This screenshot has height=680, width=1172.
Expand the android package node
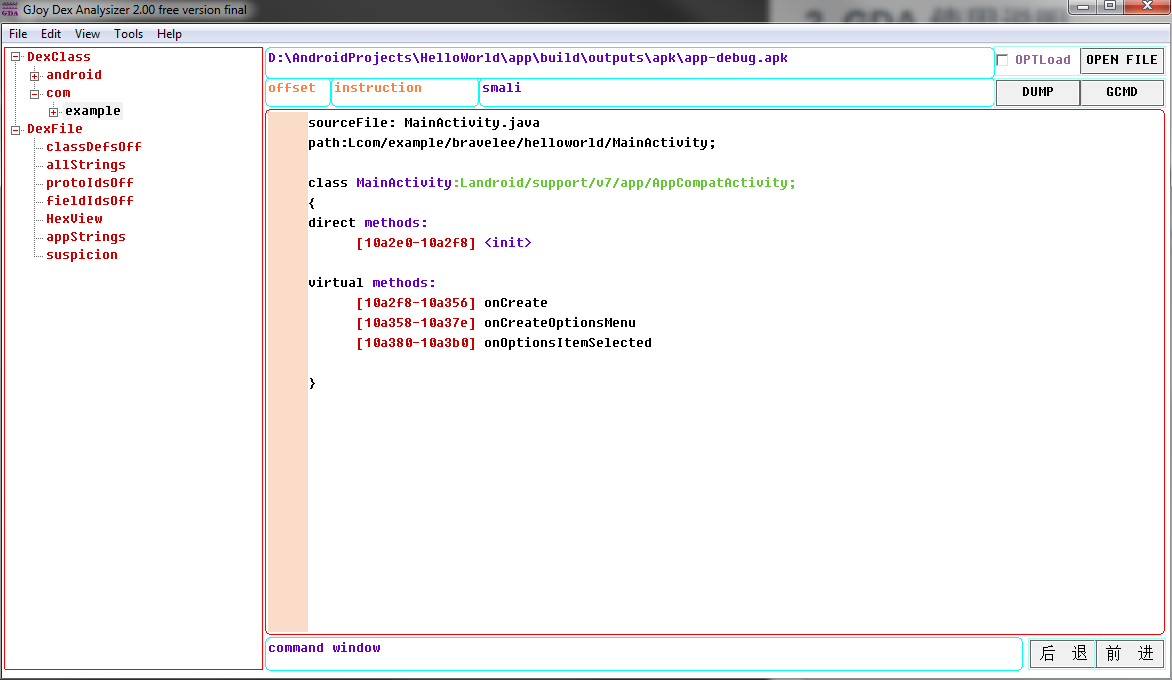35,75
